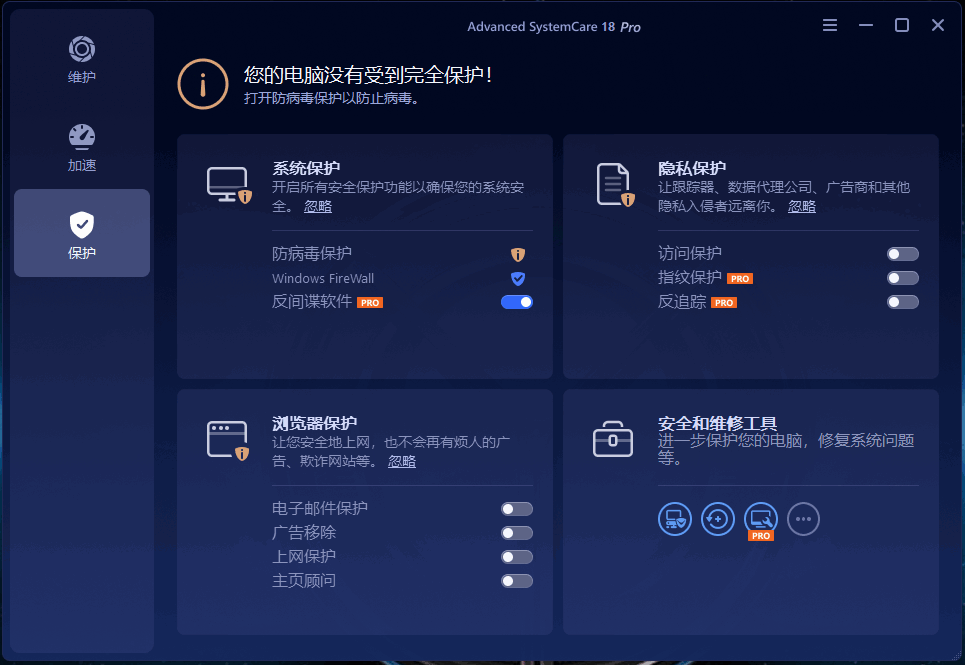Click the 打开防病毒保护以防止病毒 message
The image size is (965, 665).
coord(332,98)
